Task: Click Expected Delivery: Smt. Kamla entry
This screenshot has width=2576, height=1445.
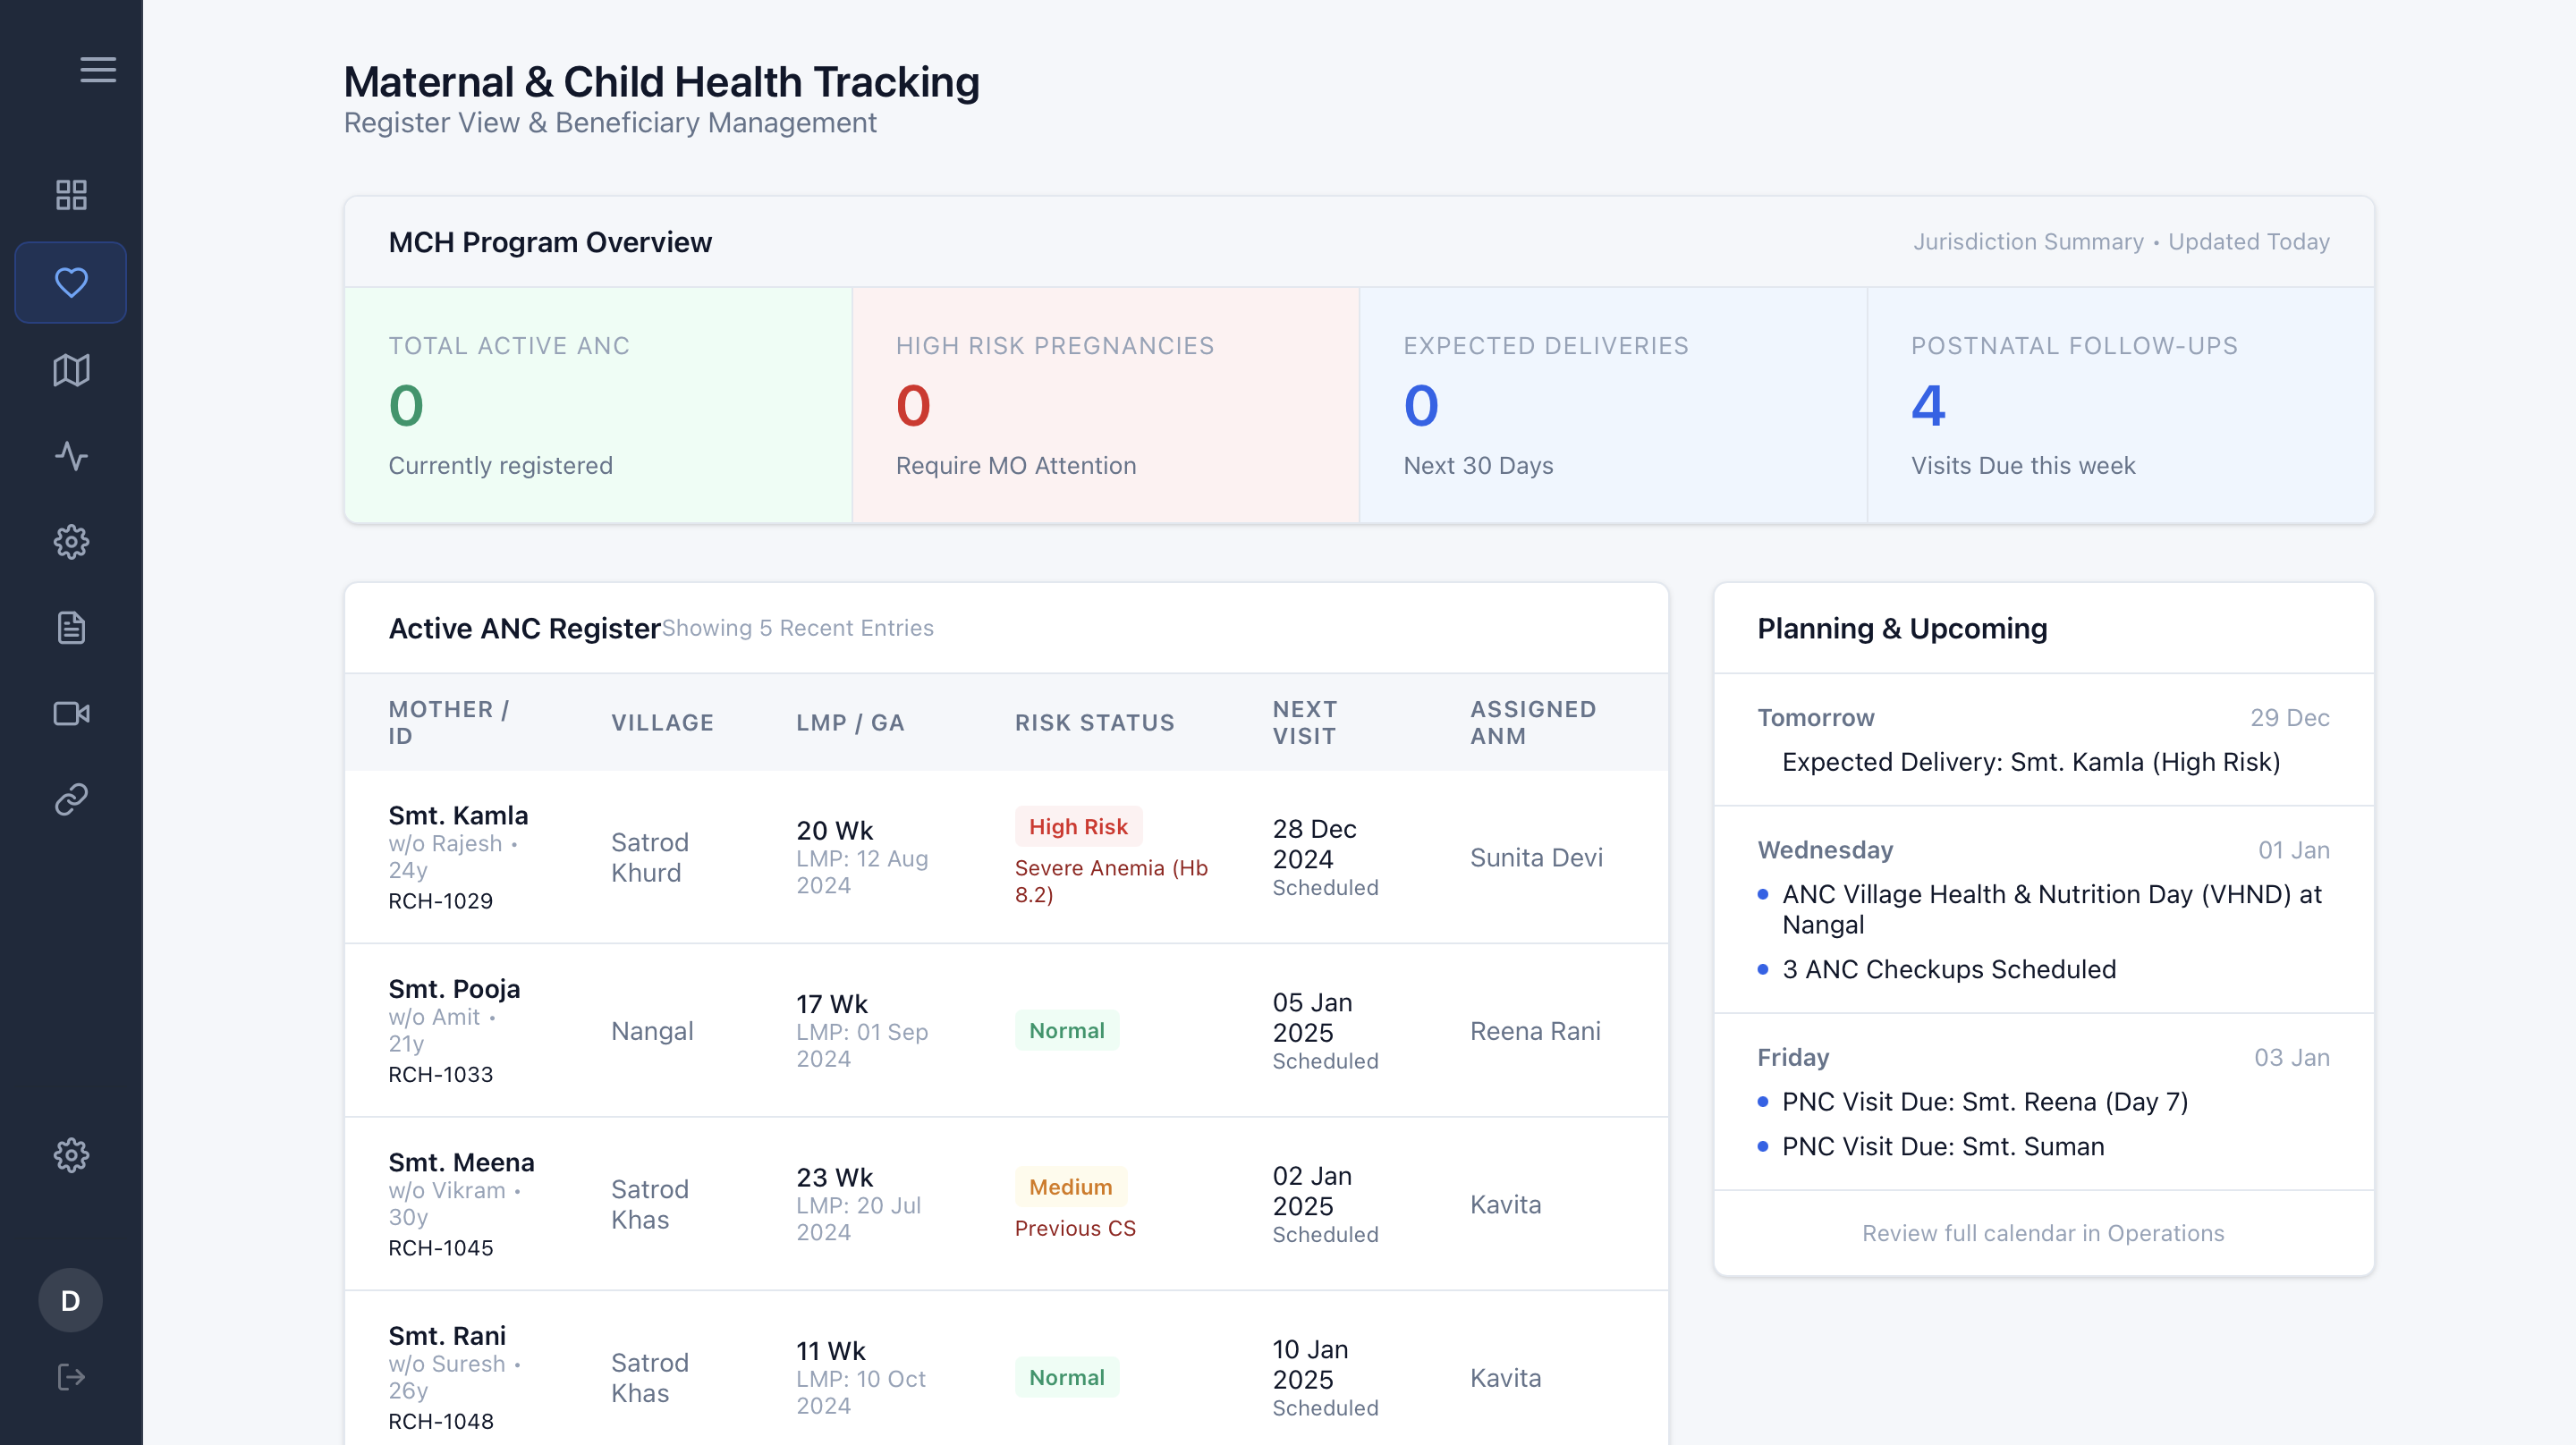Action: pyautogui.click(x=2031, y=762)
